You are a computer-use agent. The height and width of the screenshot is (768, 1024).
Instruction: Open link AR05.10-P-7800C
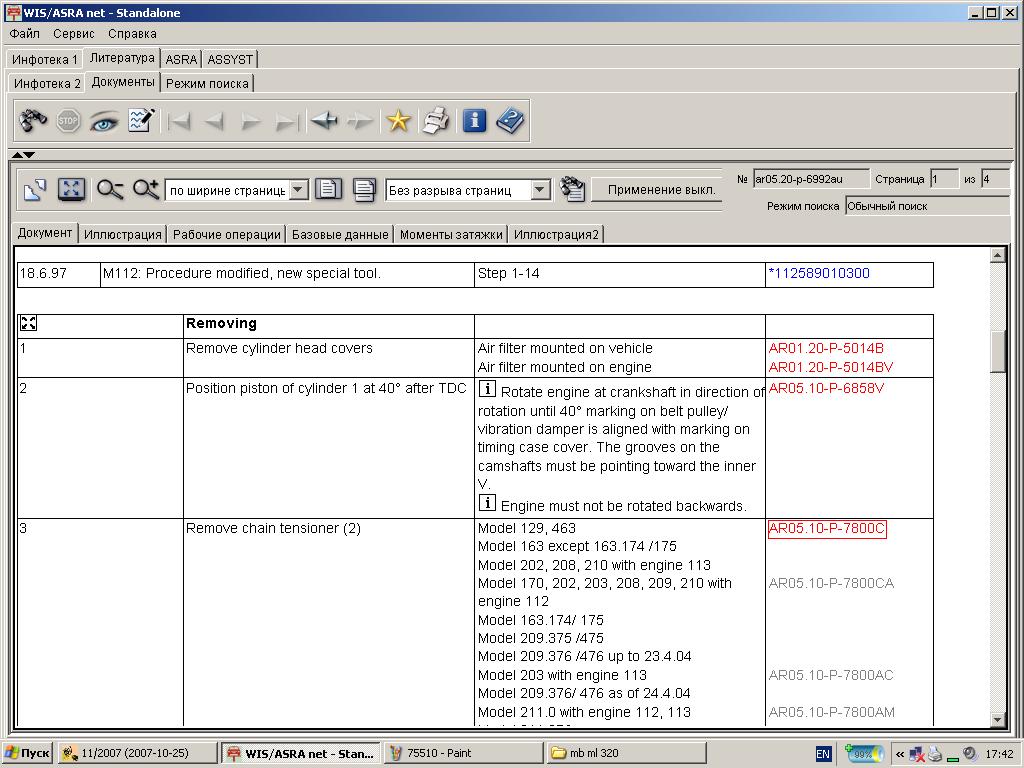click(826, 528)
